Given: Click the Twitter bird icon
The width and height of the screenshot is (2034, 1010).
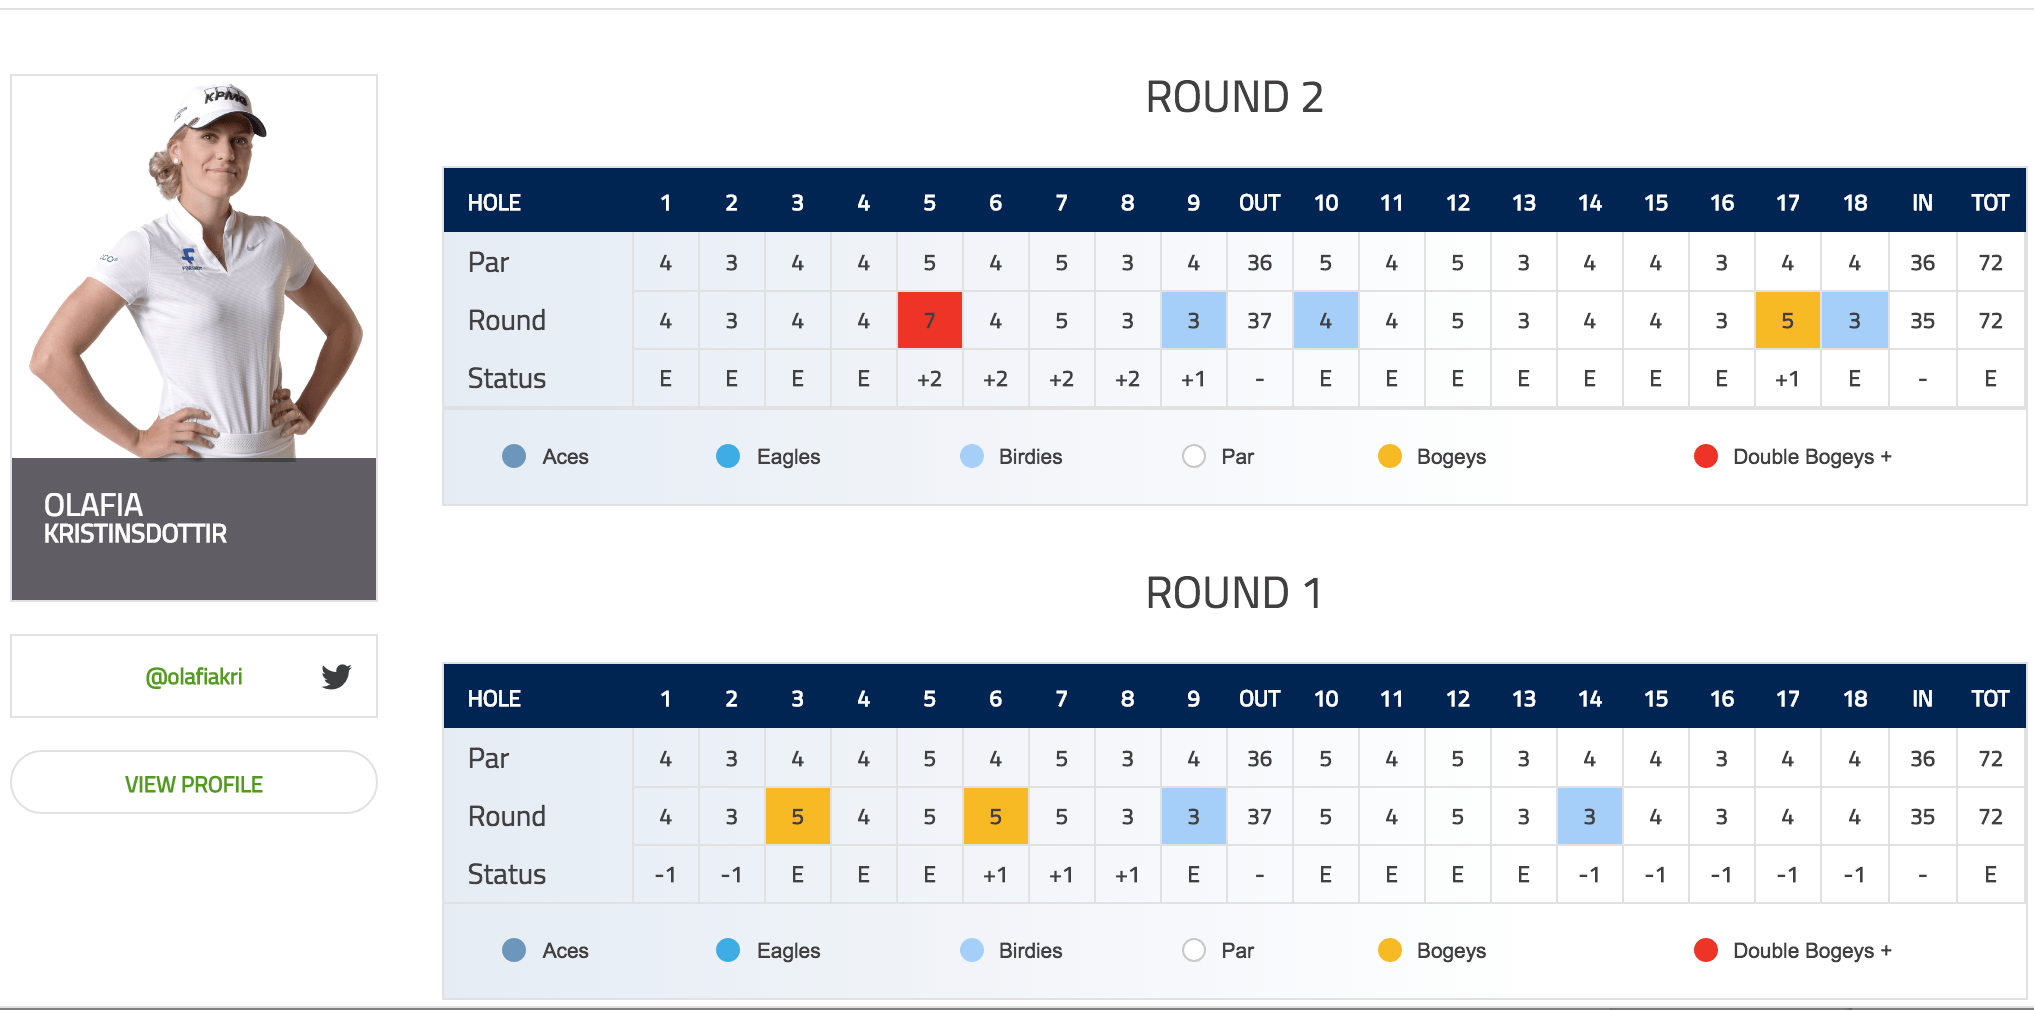Looking at the screenshot, I should point(336,676).
